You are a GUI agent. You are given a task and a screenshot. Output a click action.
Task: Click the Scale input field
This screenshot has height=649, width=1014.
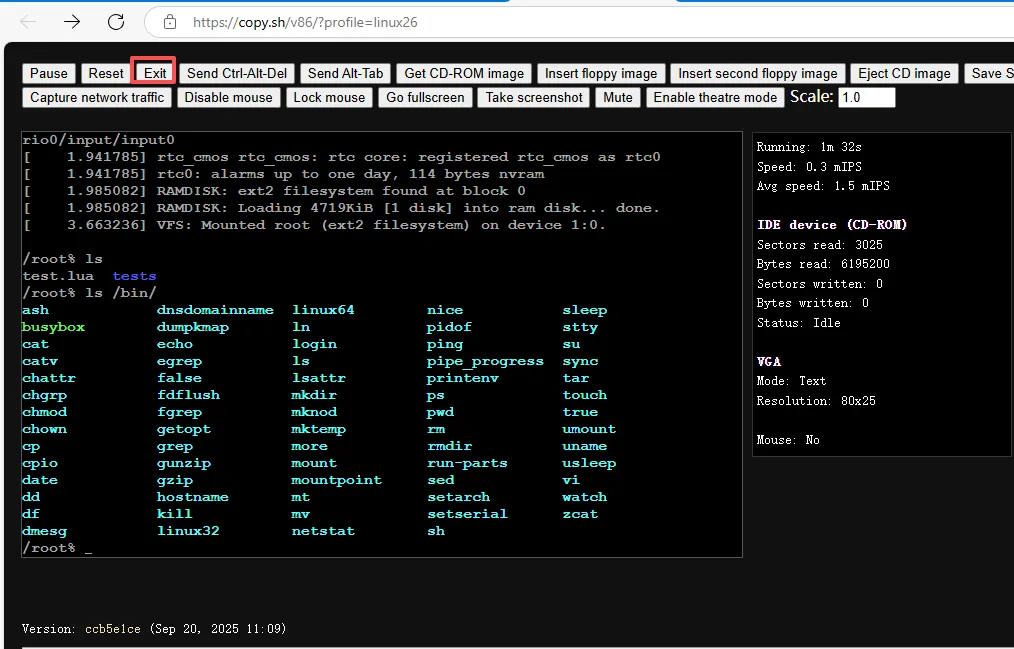867,98
